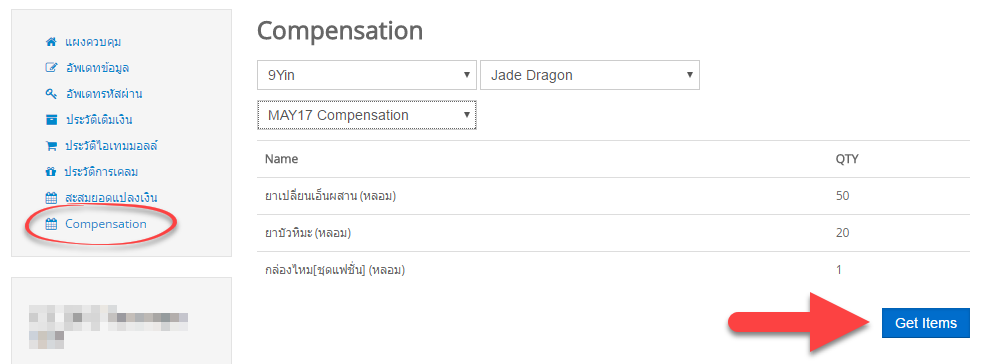The image size is (984, 364).
Task: Click the home icon beside แผงควบคุม
Action: (x=51, y=42)
